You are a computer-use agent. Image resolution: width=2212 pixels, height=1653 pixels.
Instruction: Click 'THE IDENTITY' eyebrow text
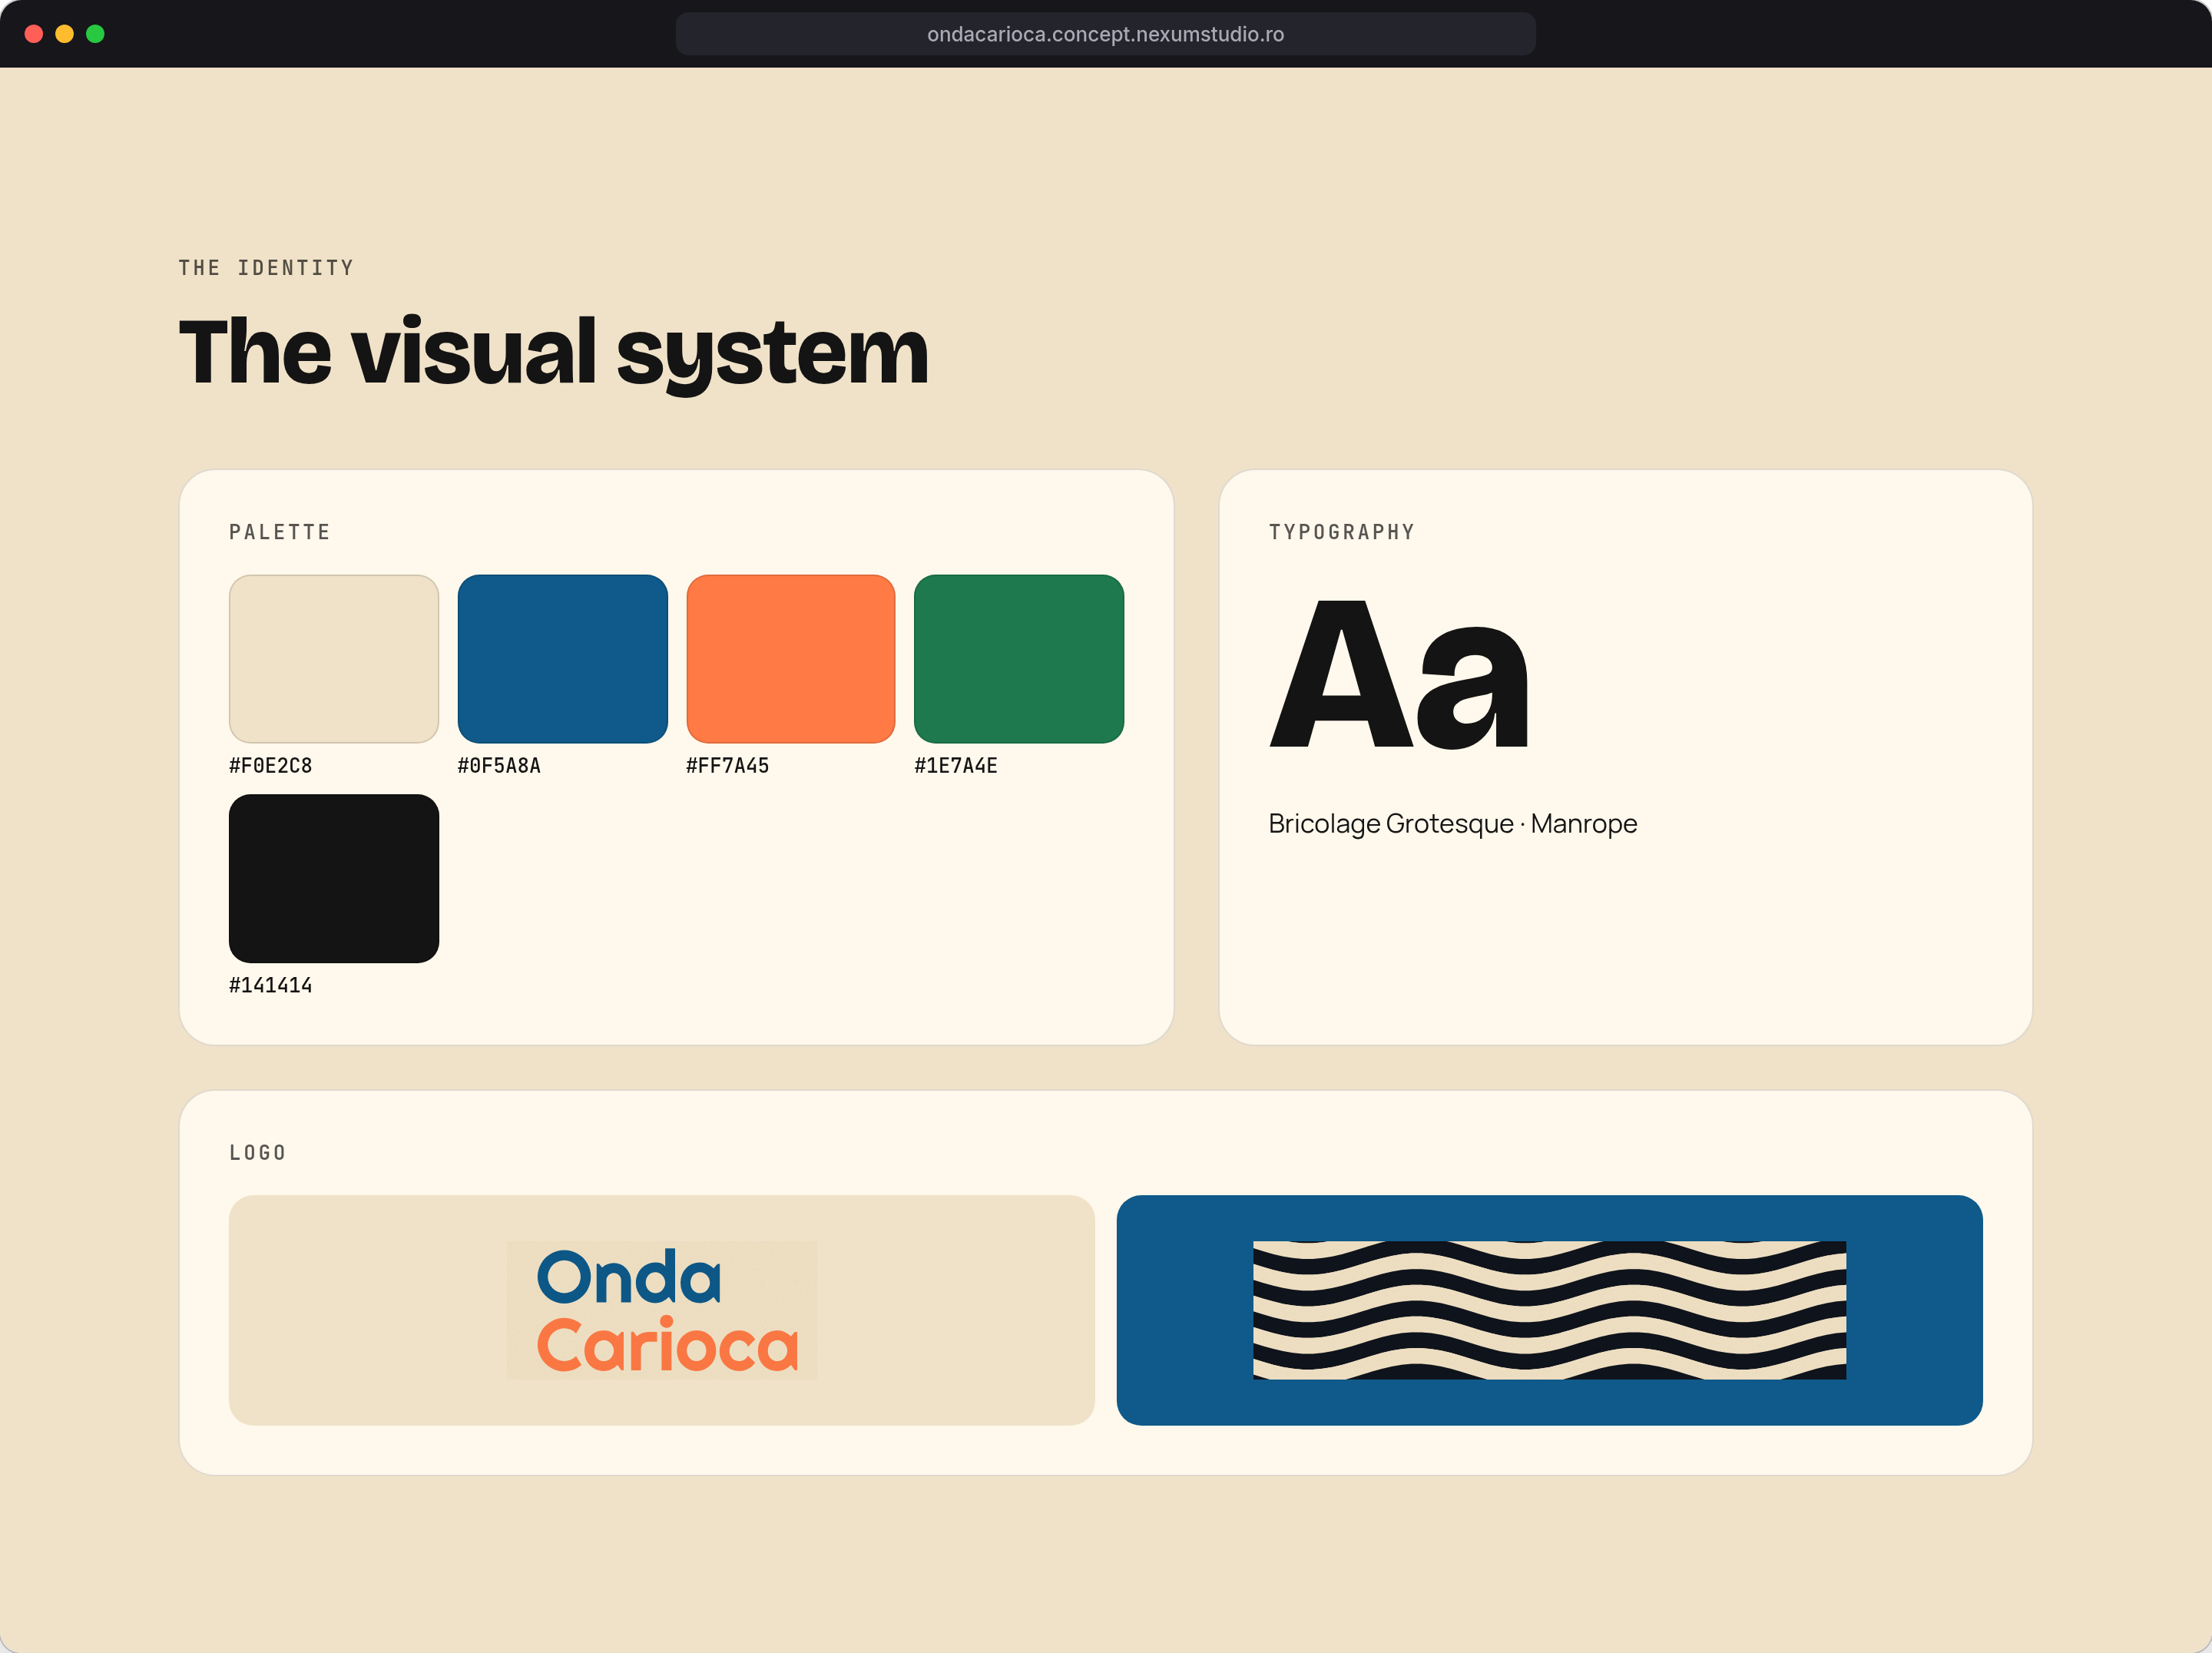pos(266,268)
